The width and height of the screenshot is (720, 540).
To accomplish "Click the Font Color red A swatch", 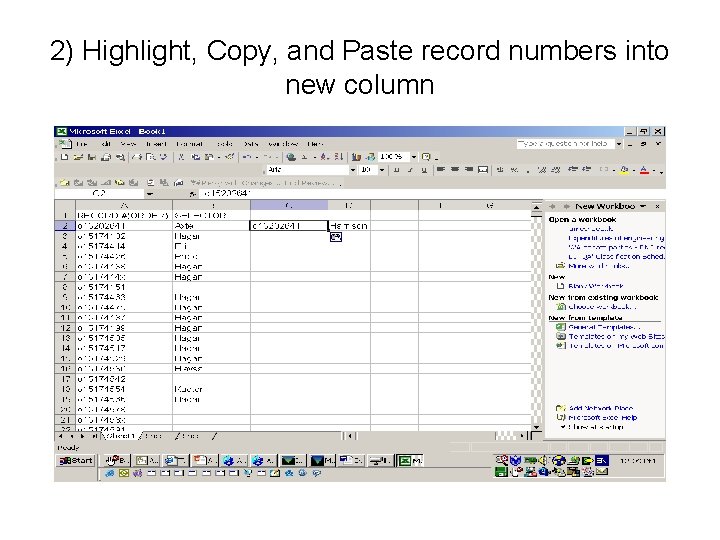I will pos(644,169).
